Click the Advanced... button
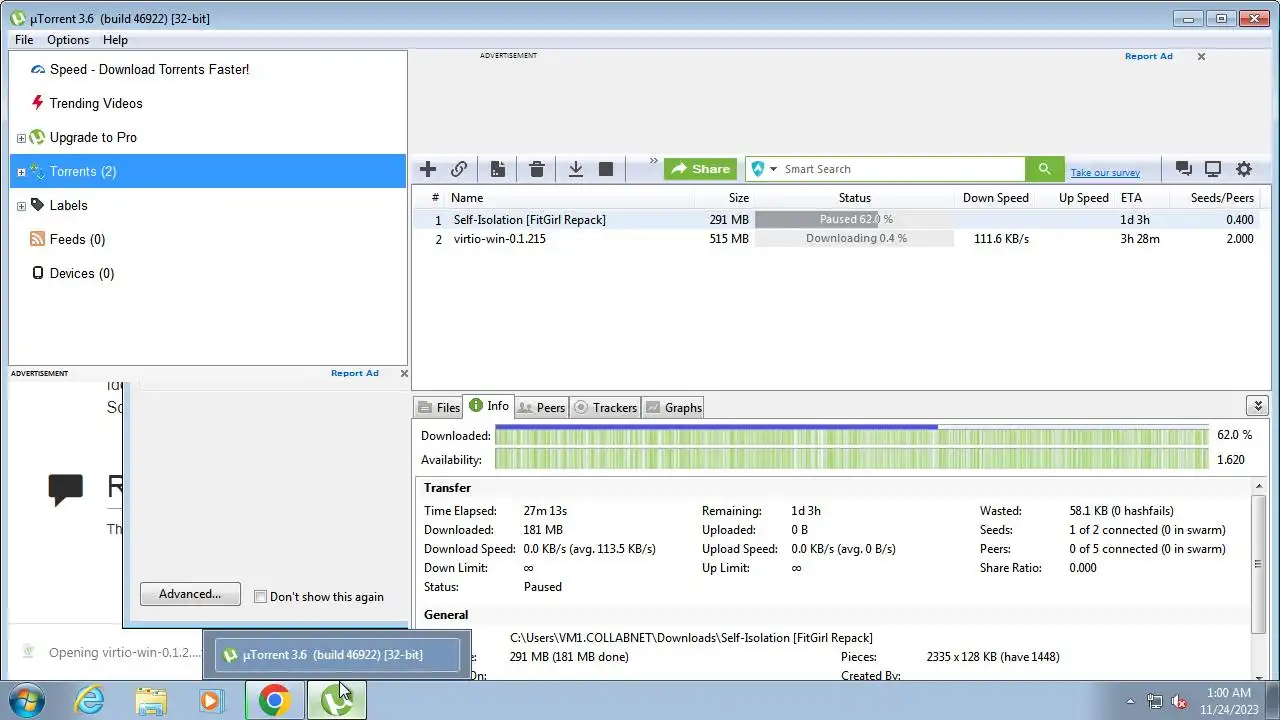This screenshot has height=720, width=1280. [x=190, y=594]
